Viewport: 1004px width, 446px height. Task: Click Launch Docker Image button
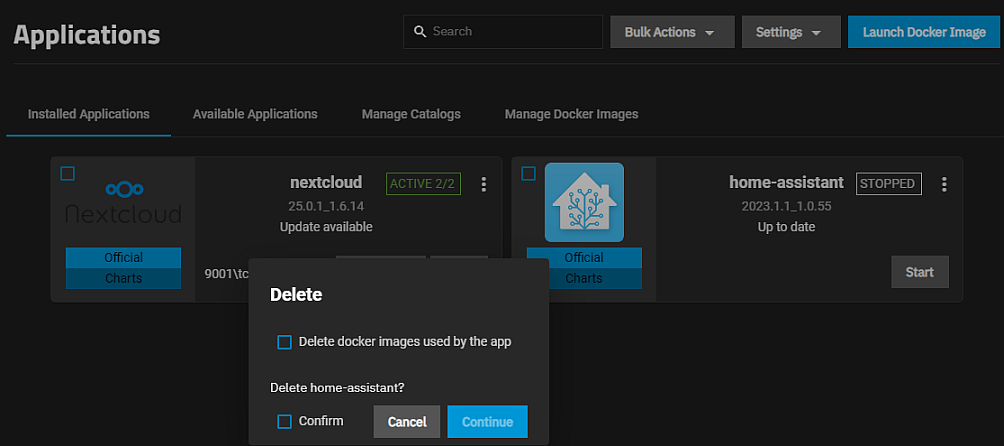[924, 32]
